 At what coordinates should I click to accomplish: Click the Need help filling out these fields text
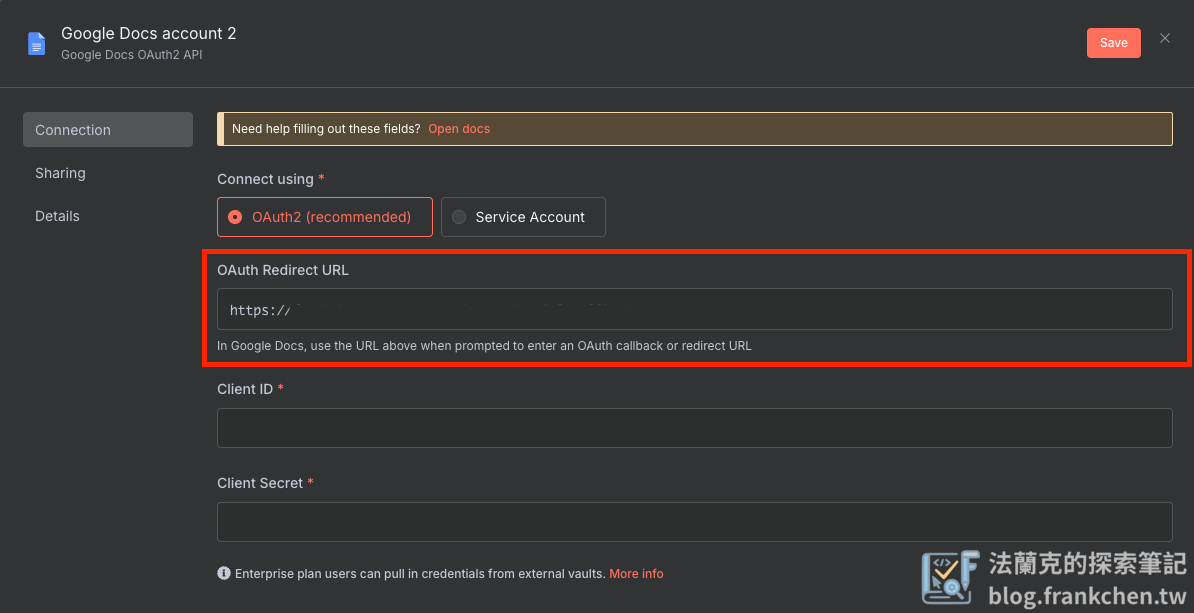pyautogui.click(x=326, y=129)
